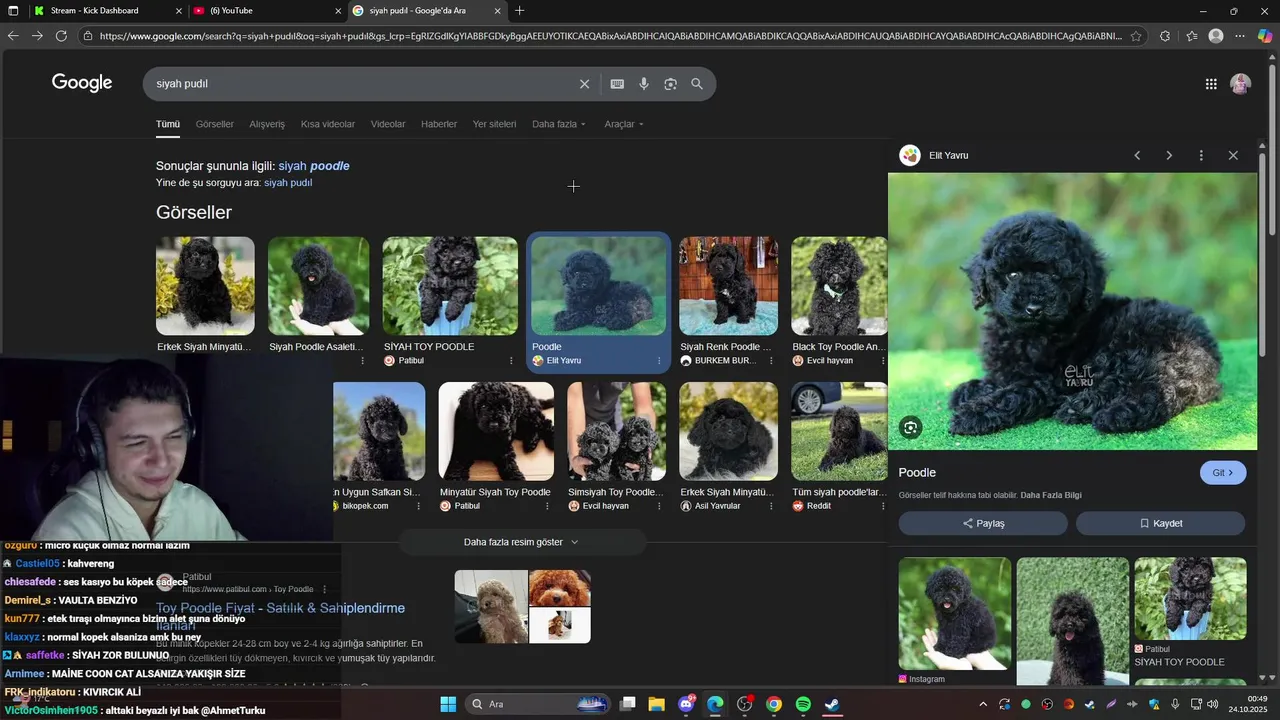Open more options for Patibul SİYAH TOY POODLE

pyautogui.click(x=511, y=361)
